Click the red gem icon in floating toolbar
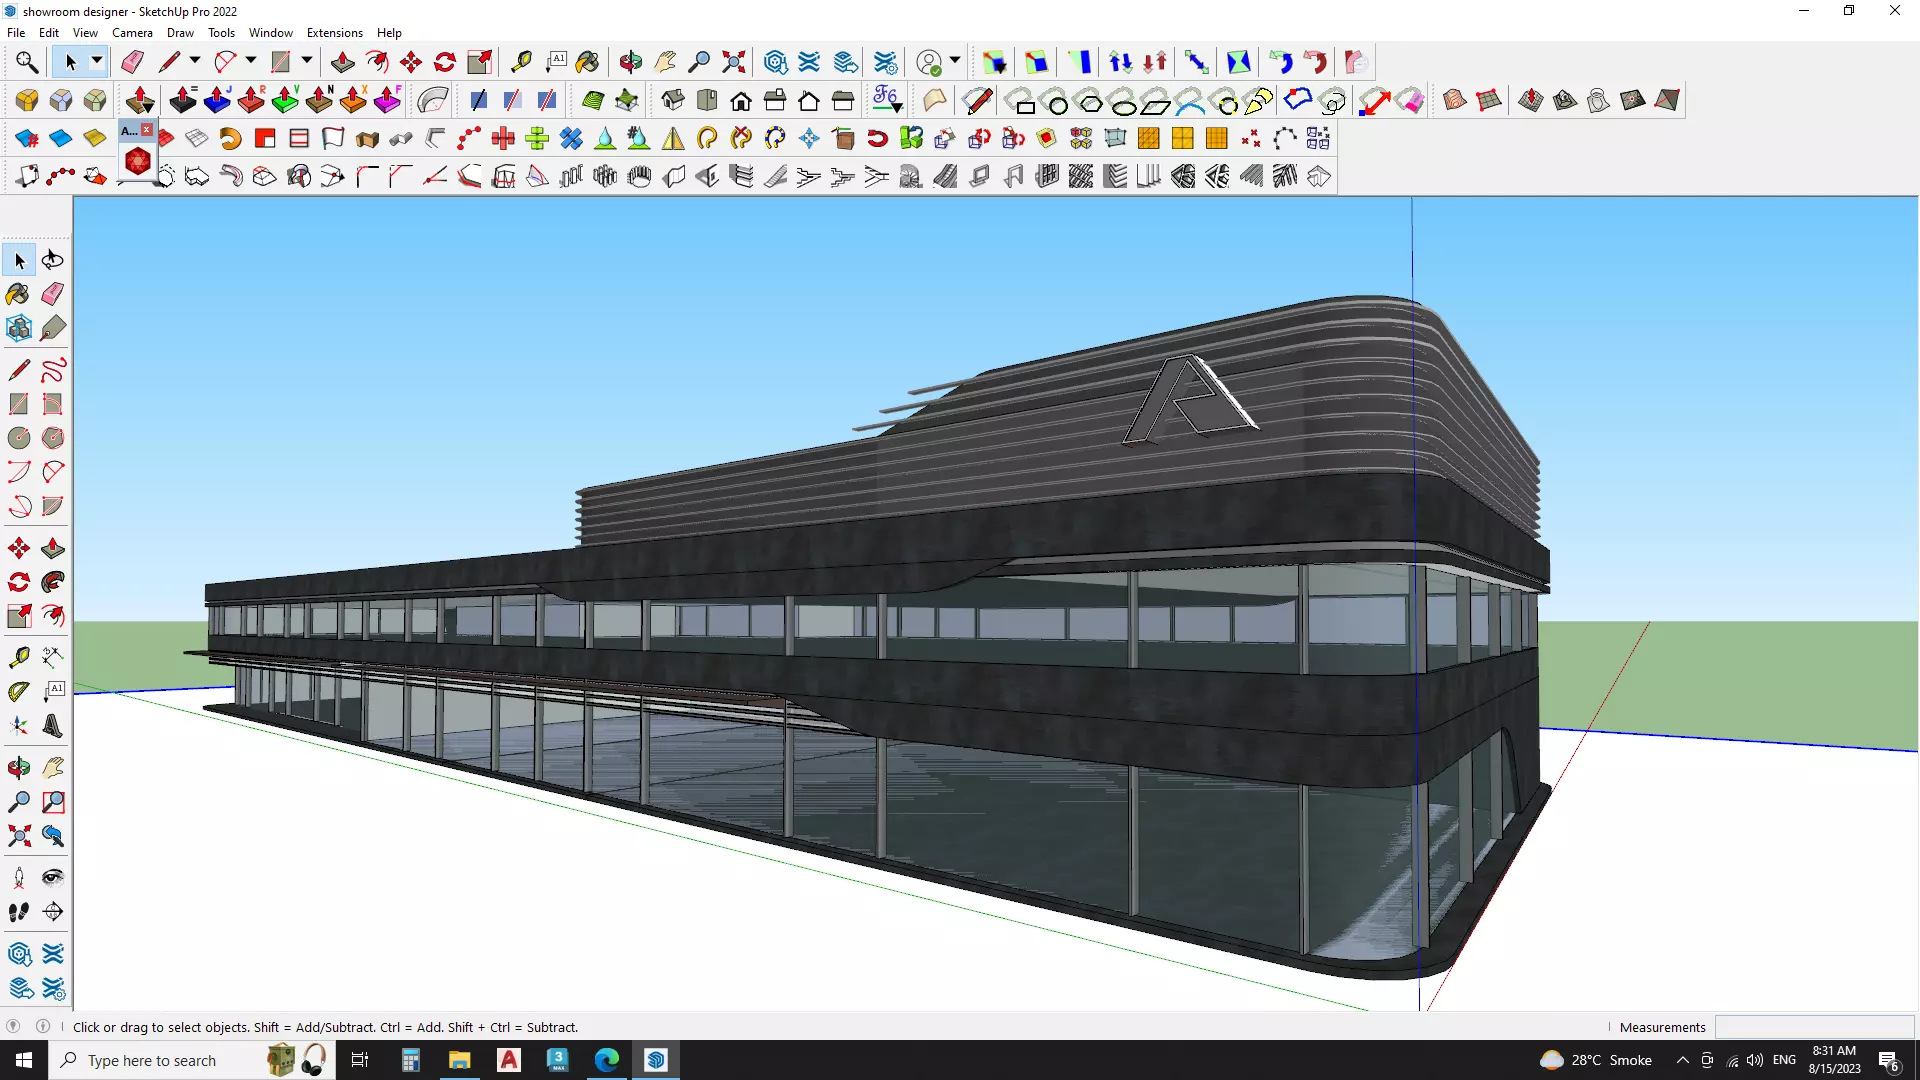This screenshot has width=1920, height=1080. [x=137, y=161]
